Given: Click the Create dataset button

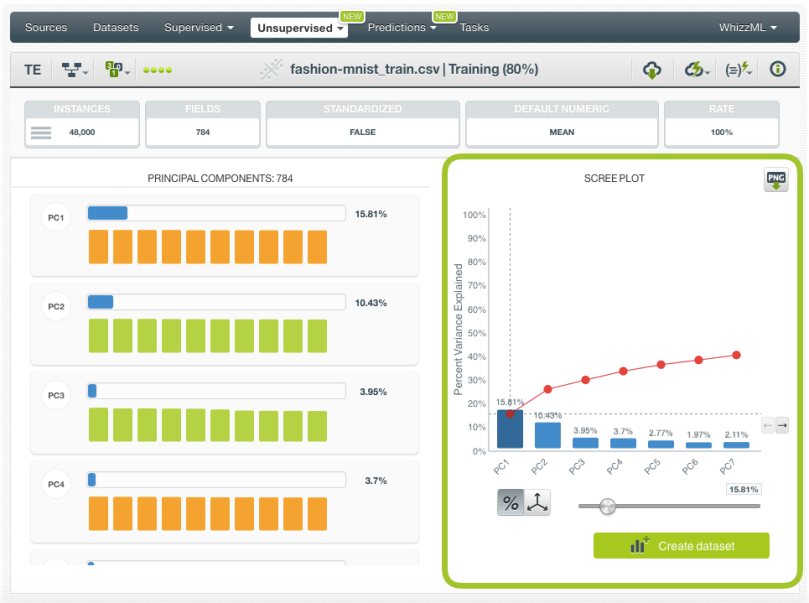Looking at the screenshot, I should click(x=681, y=546).
